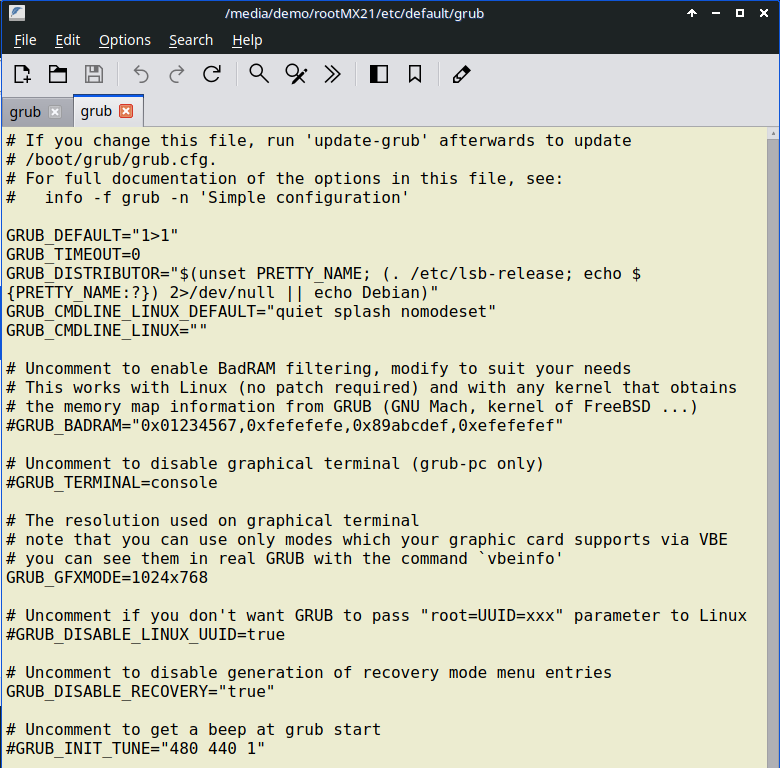Click the '{PRETTY_NAME:?}) 2>/dev/null' continuation line

222,292
